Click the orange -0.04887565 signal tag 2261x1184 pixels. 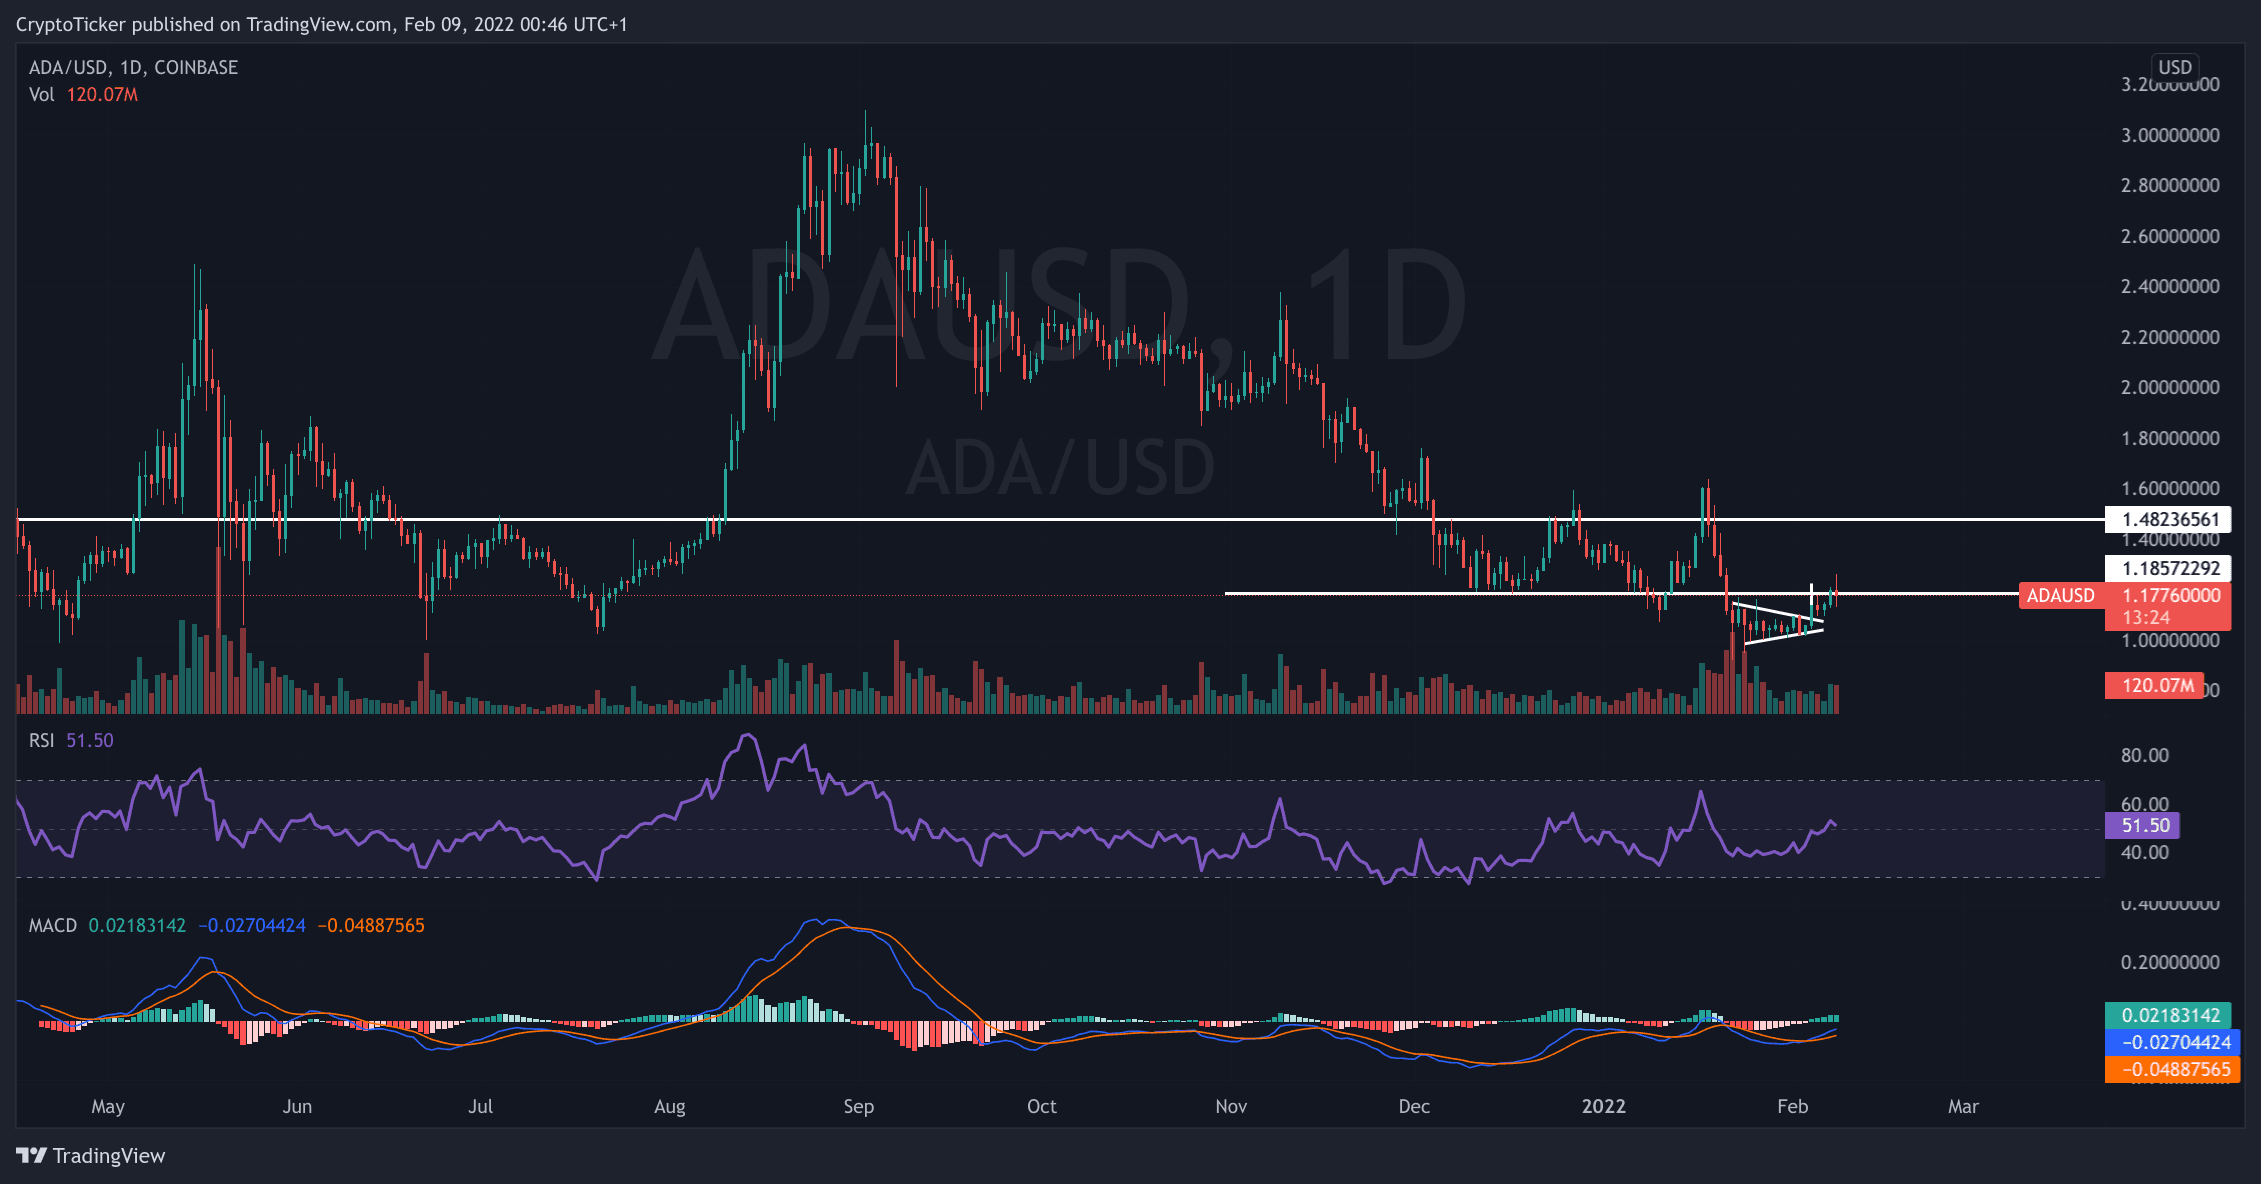2170,1069
